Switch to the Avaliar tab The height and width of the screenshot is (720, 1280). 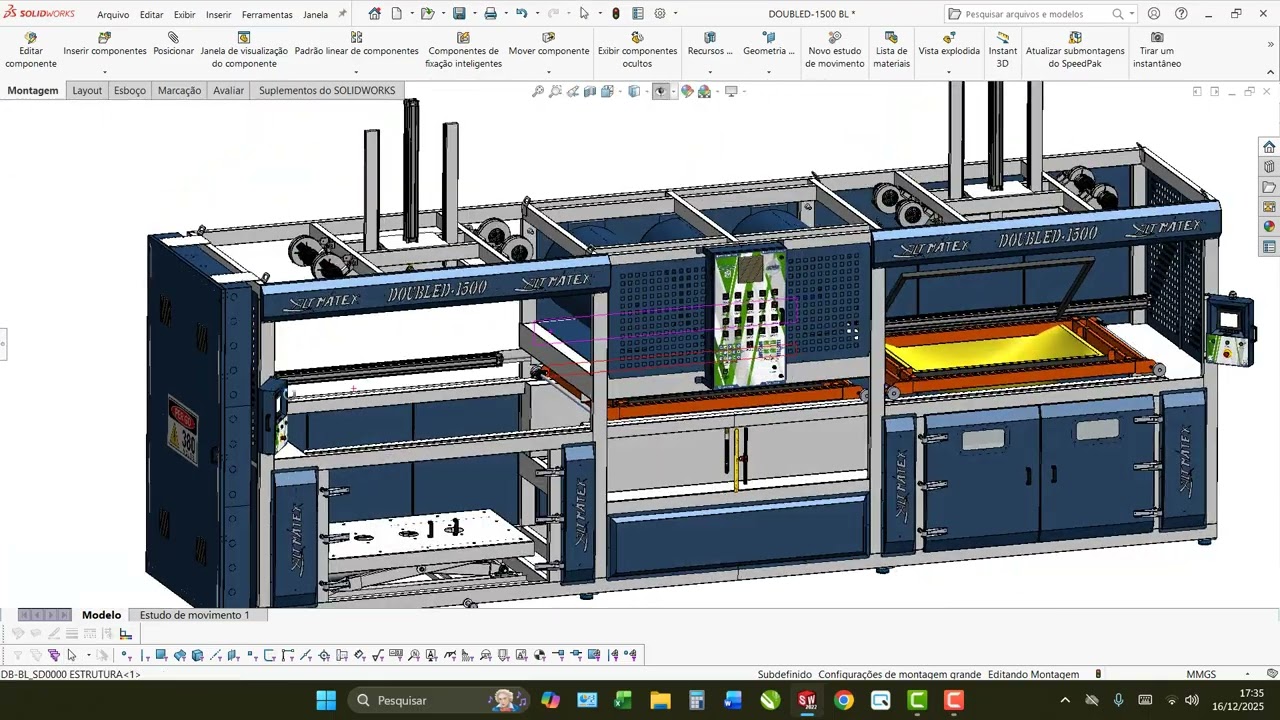click(x=228, y=90)
